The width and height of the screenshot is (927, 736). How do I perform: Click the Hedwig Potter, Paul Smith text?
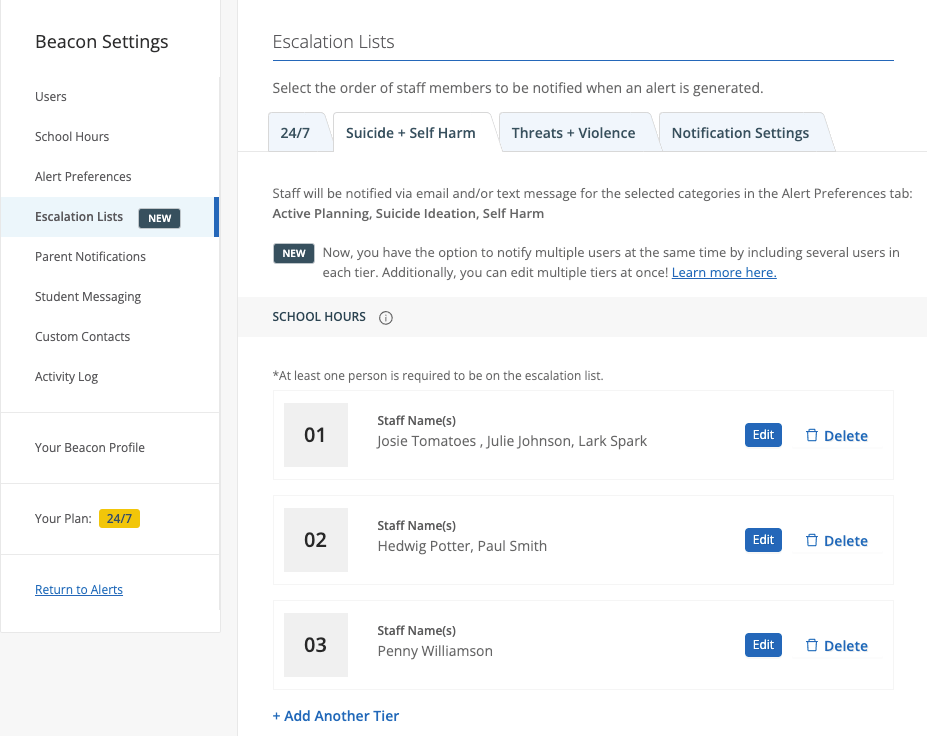pos(462,546)
